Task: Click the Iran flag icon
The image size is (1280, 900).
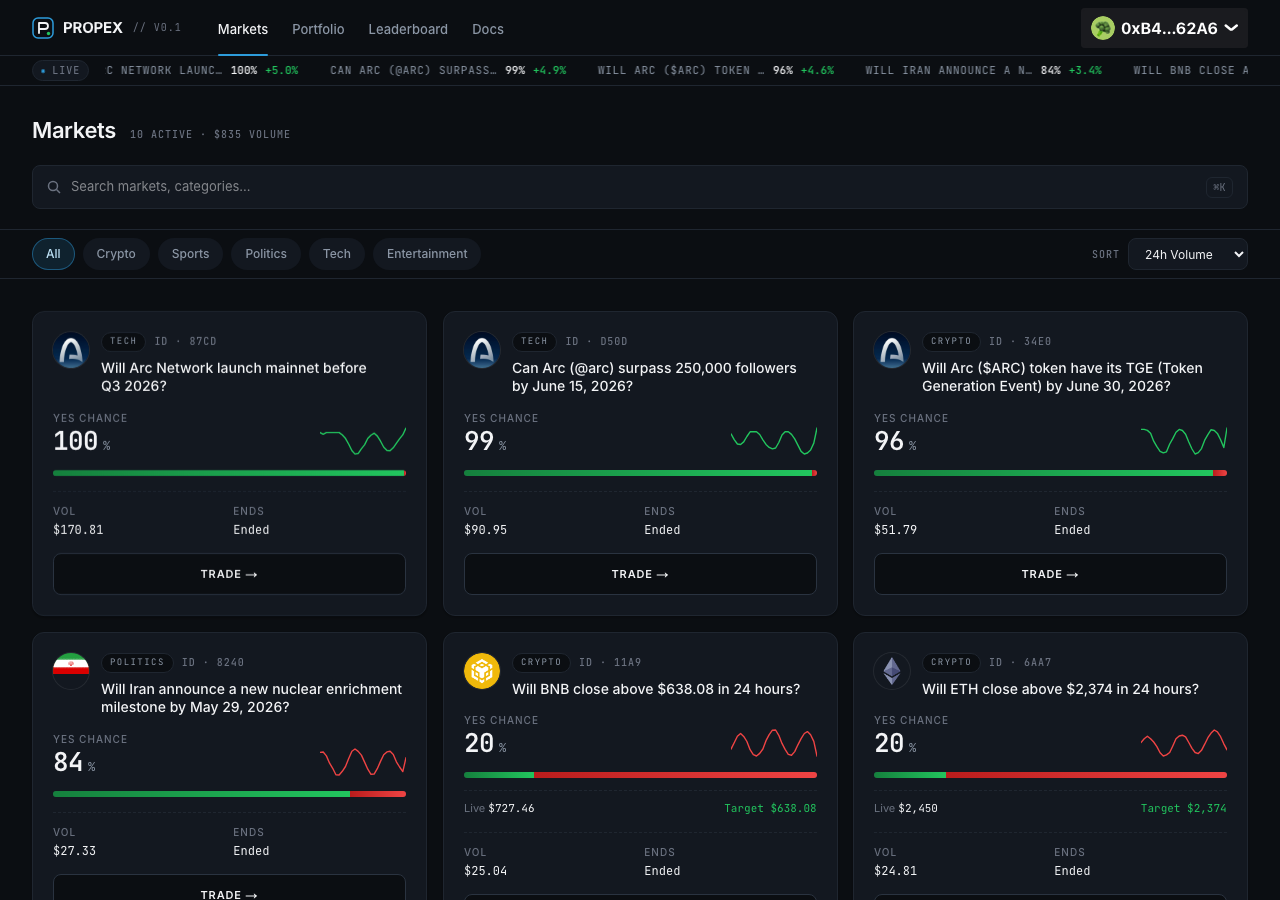Action: coord(71,671)
